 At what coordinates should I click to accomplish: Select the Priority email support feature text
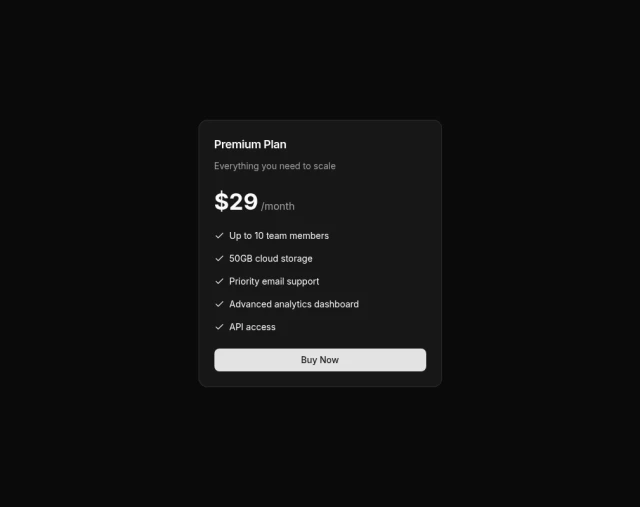[x=274, y=281]
